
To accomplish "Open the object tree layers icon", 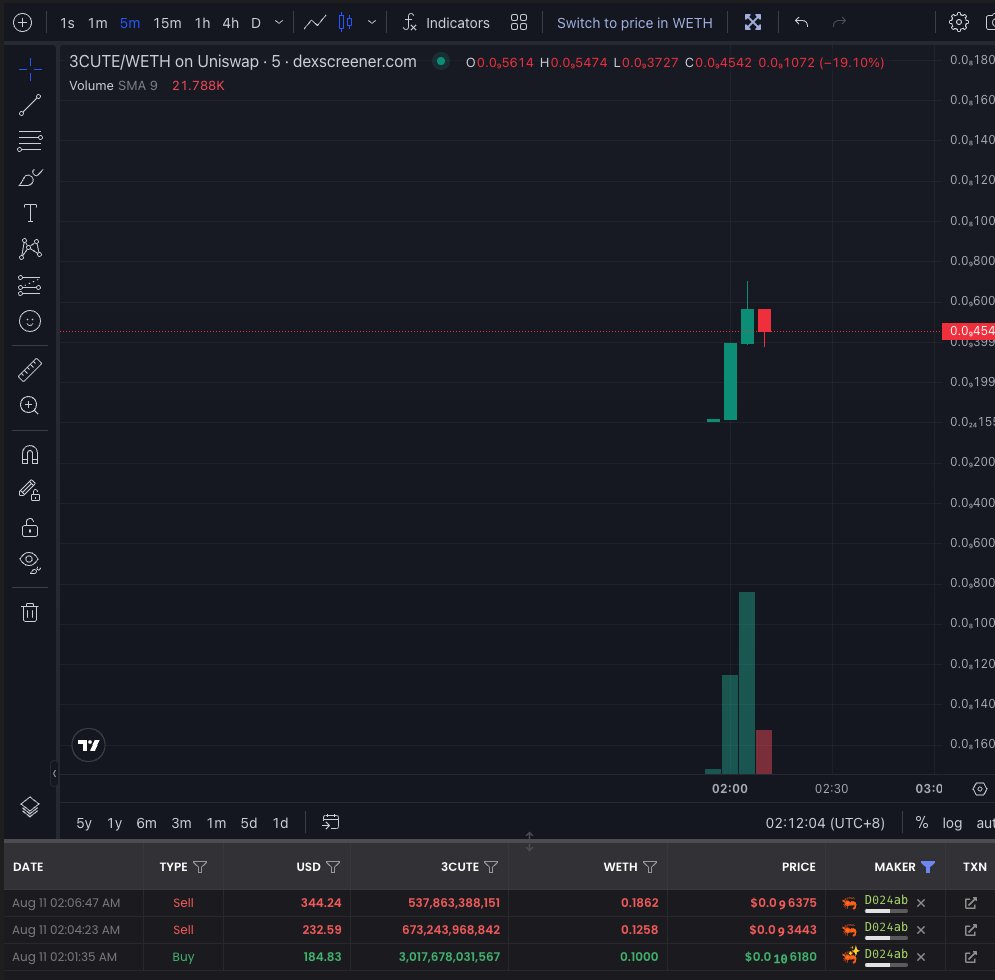I will 30,807.
